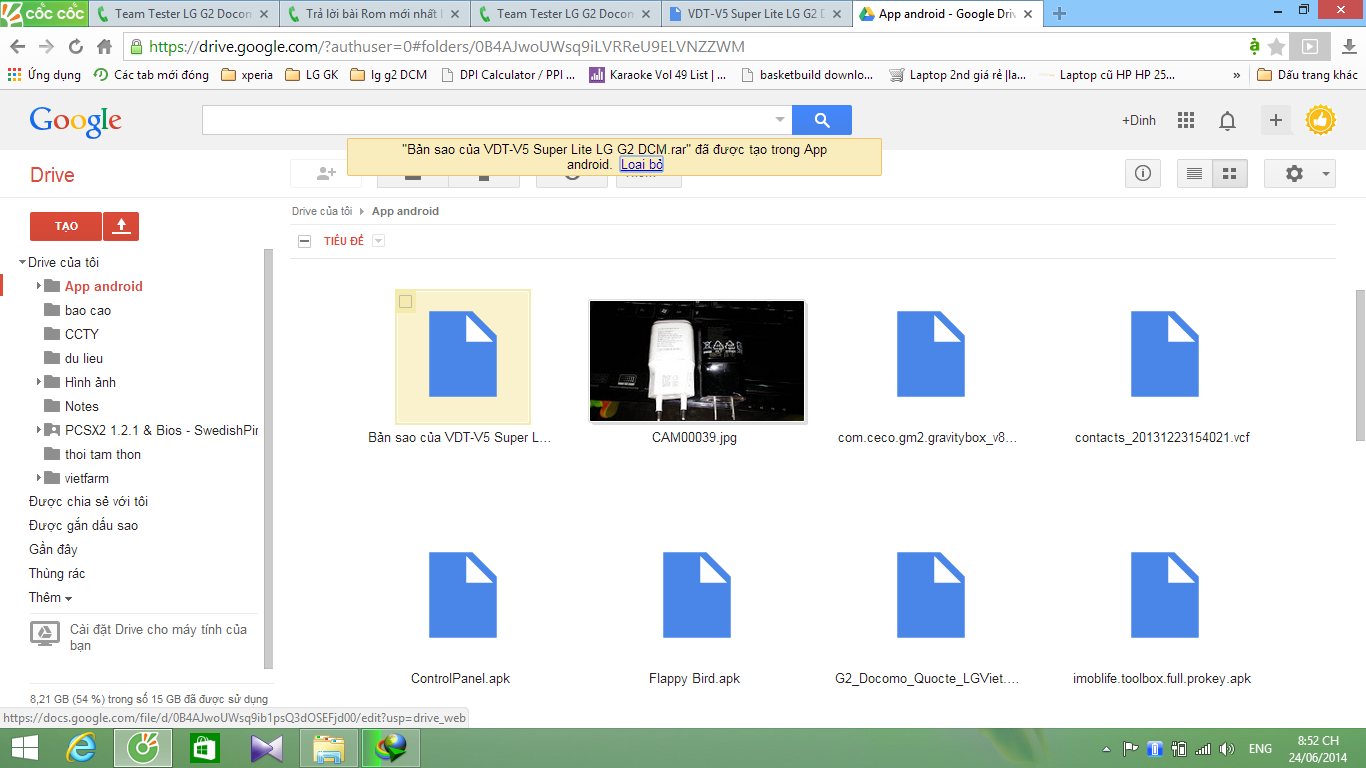Open the xperia bookmark folder
This screenshot has width=1366, height=768.
click(247, 75)
